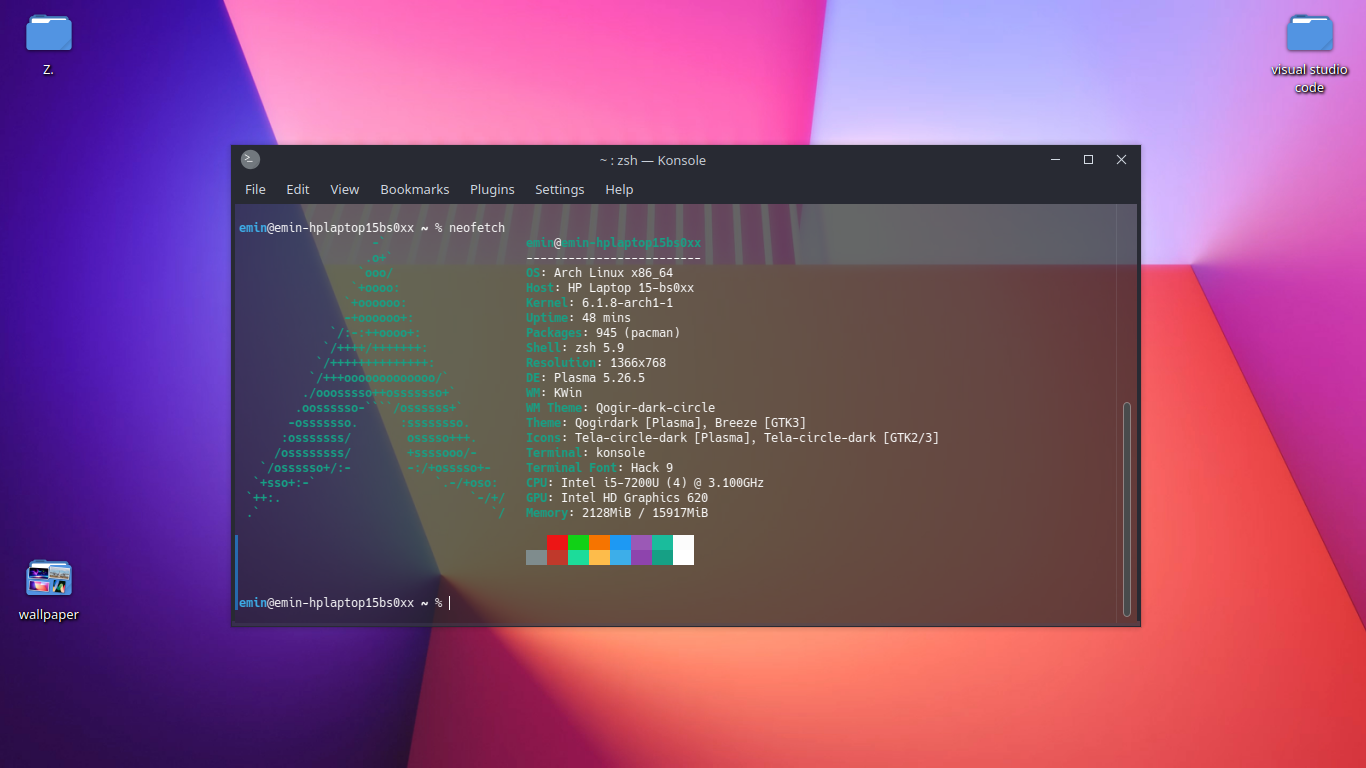Click the bright green color block
1366x768 pixels.
(578, 542)
